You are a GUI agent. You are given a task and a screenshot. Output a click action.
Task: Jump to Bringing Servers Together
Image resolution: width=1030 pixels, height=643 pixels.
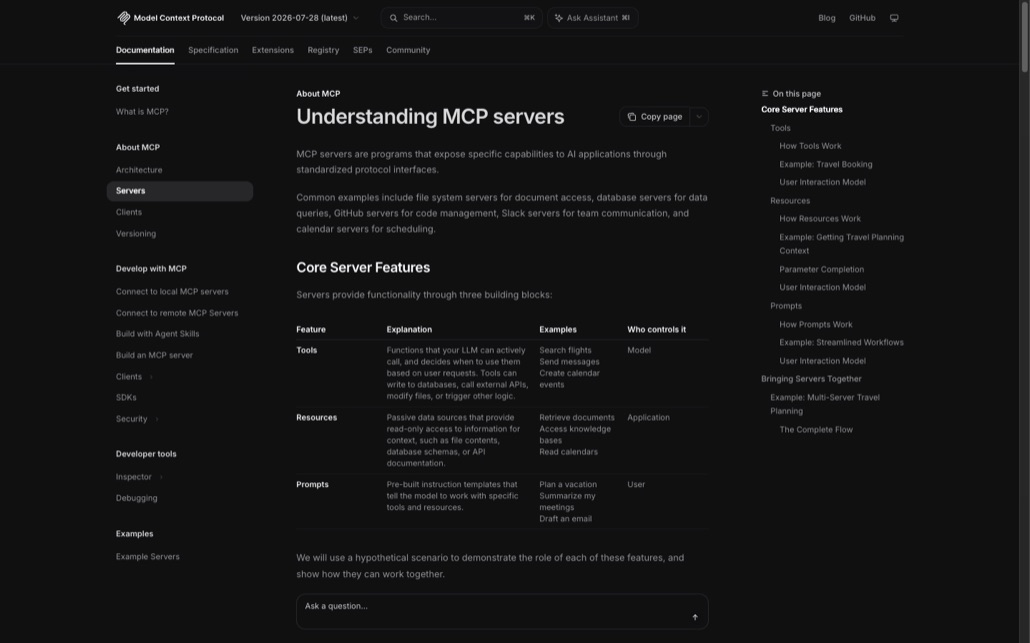tap(811, 379)
